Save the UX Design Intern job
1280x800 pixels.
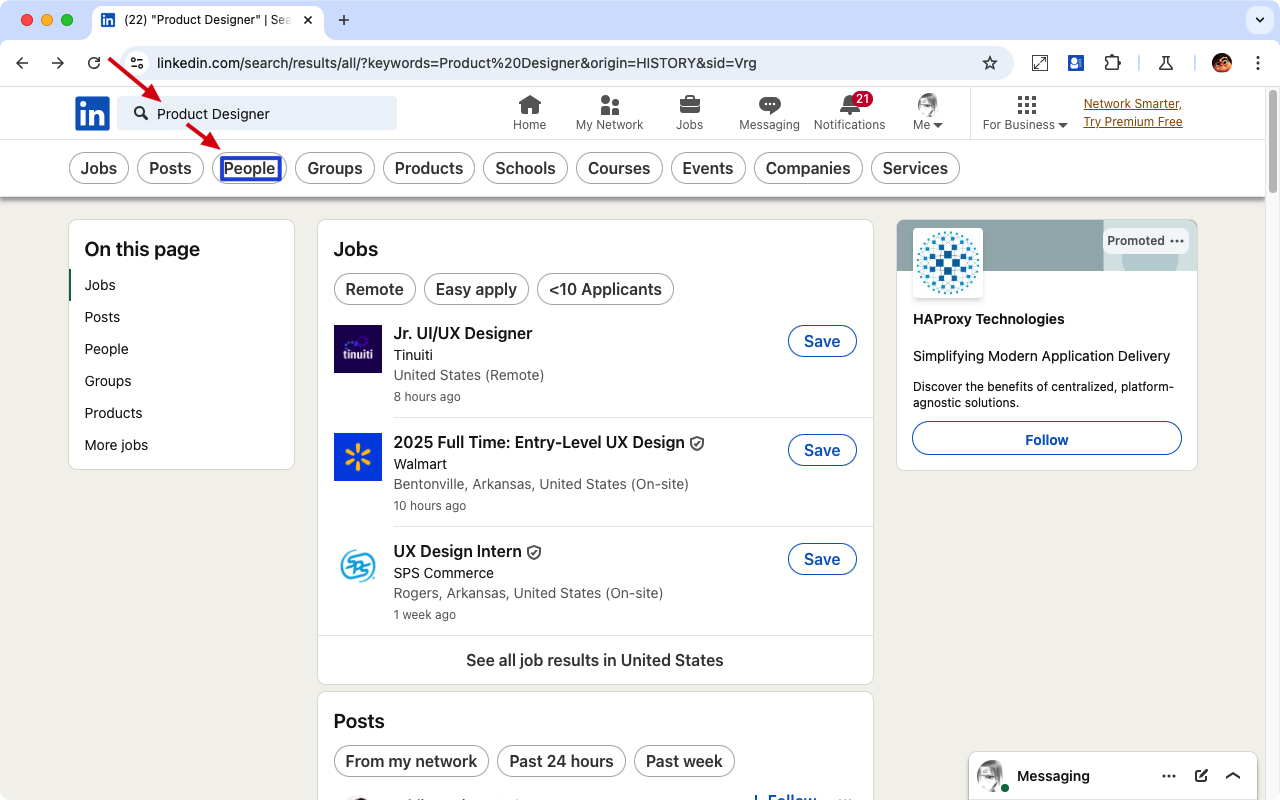(822, 559)
